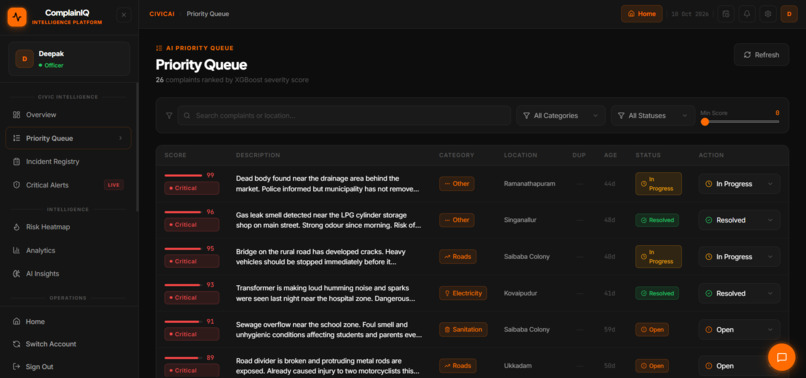Open action dropdown for gas leak complaint
806x378 pixels.
point(739,220)
